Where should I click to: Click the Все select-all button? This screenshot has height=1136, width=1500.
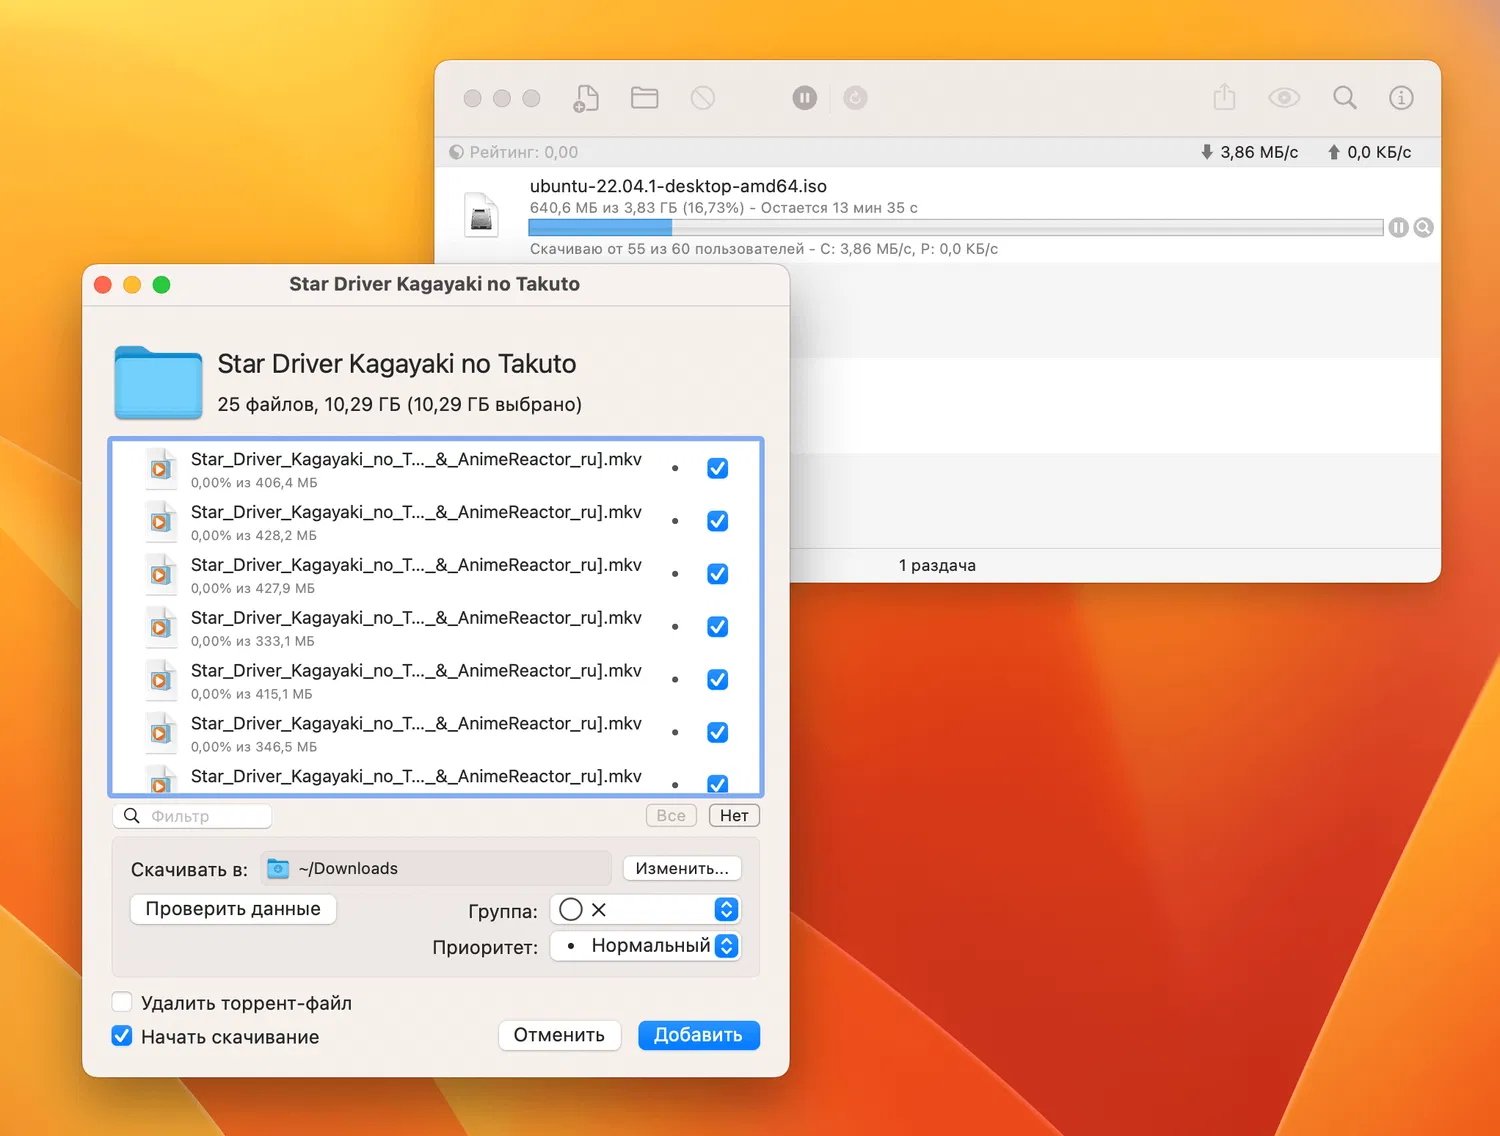(671, 816)
